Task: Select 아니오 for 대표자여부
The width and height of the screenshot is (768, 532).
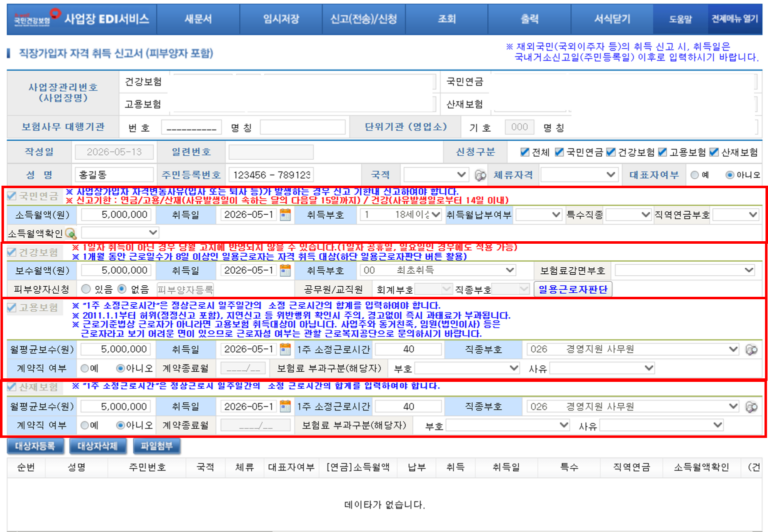Action: click(730, 175)
